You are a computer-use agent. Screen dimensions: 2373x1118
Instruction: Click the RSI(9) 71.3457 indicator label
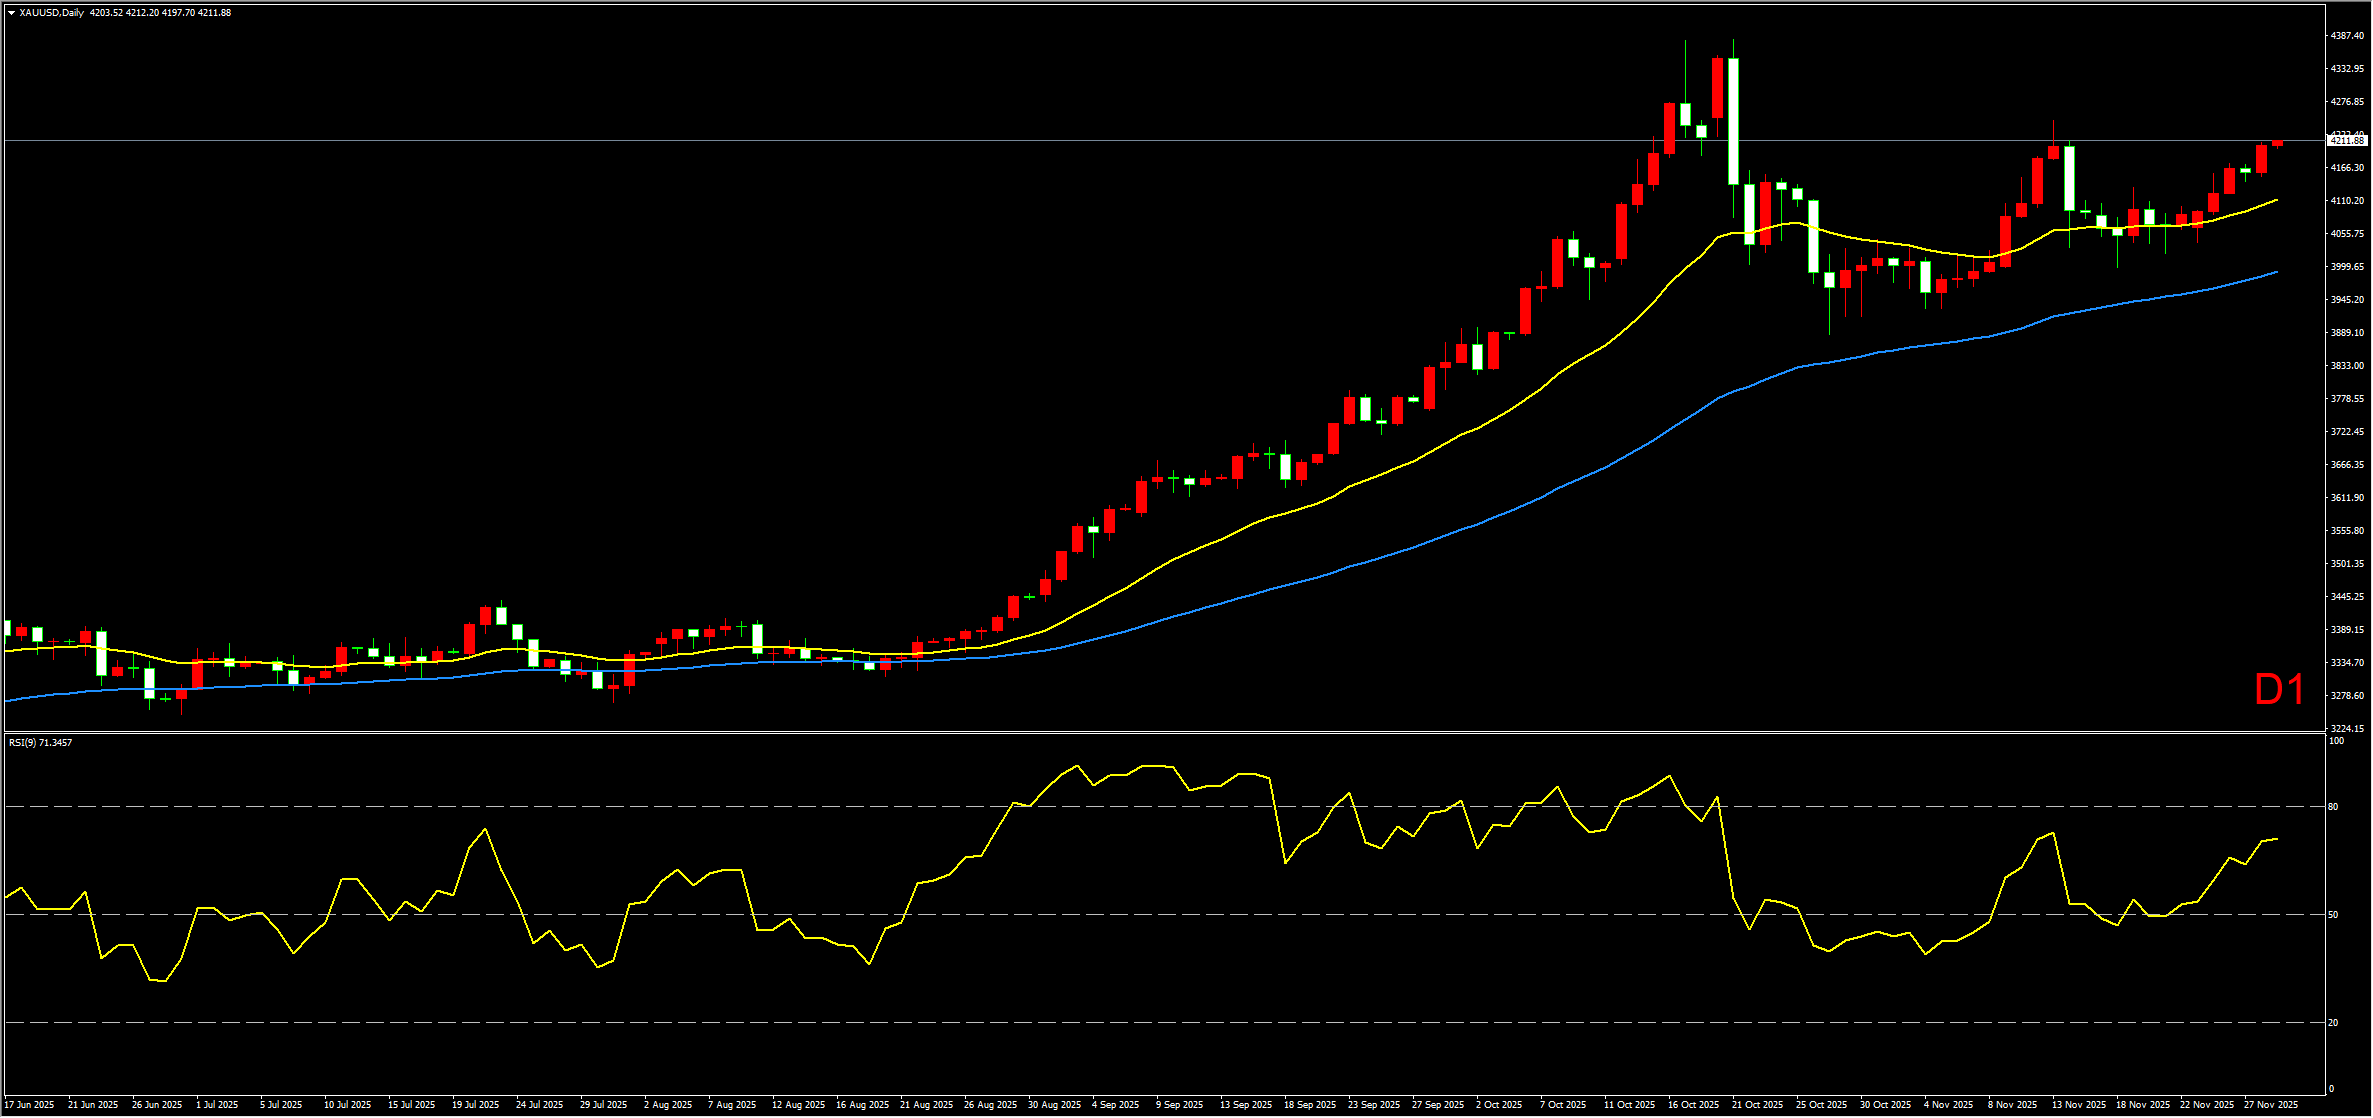[40, 743]
